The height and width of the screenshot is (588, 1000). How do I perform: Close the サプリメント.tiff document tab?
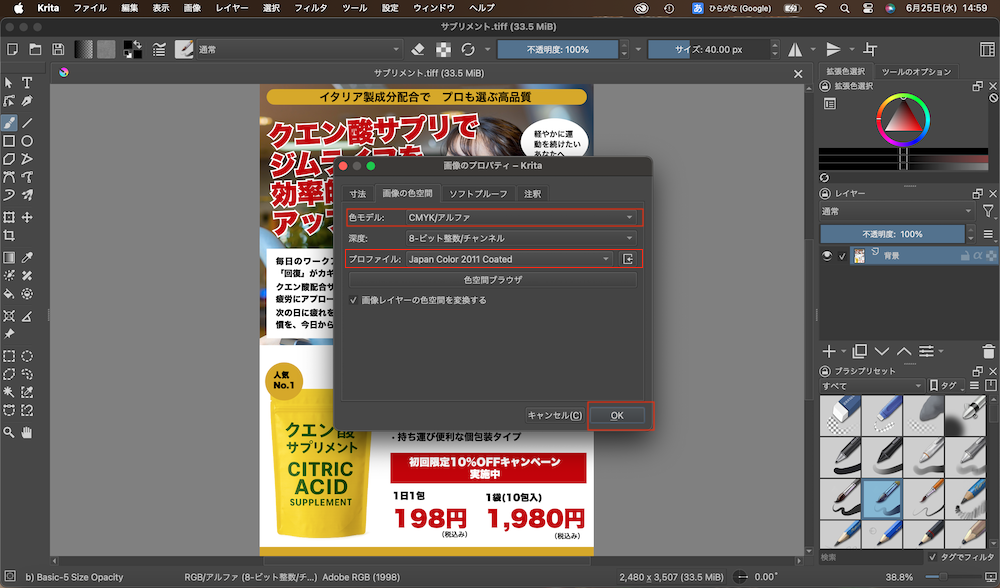click(798, 74)
